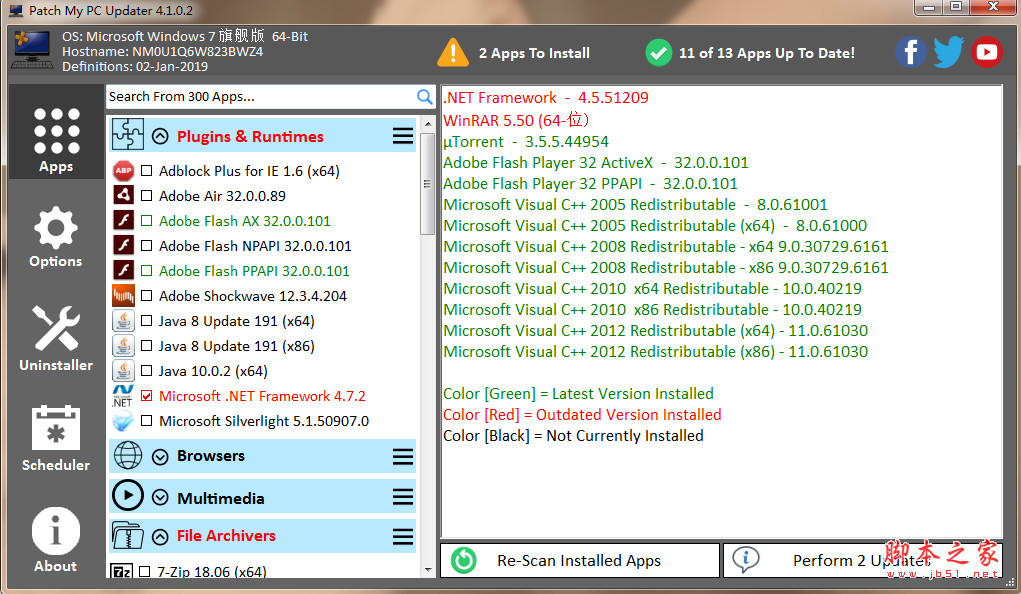
Task: Open File Archivers hamburger menu
Action: (403, 537)
